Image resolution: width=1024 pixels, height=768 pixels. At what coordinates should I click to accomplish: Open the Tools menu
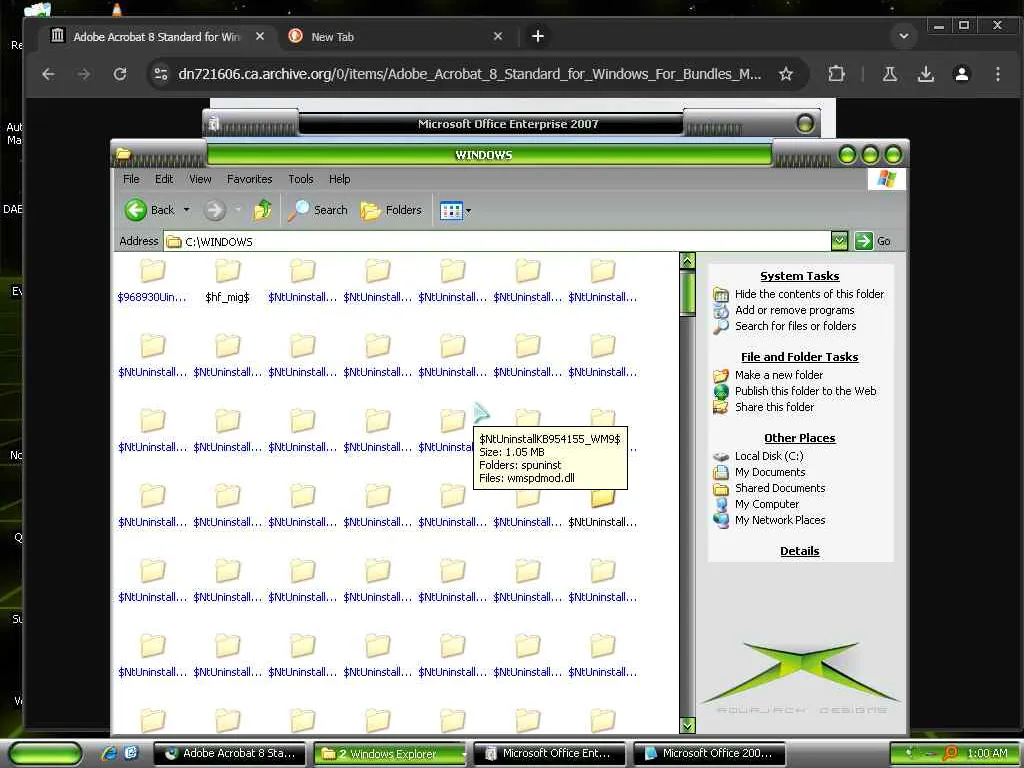click(300, 179)
